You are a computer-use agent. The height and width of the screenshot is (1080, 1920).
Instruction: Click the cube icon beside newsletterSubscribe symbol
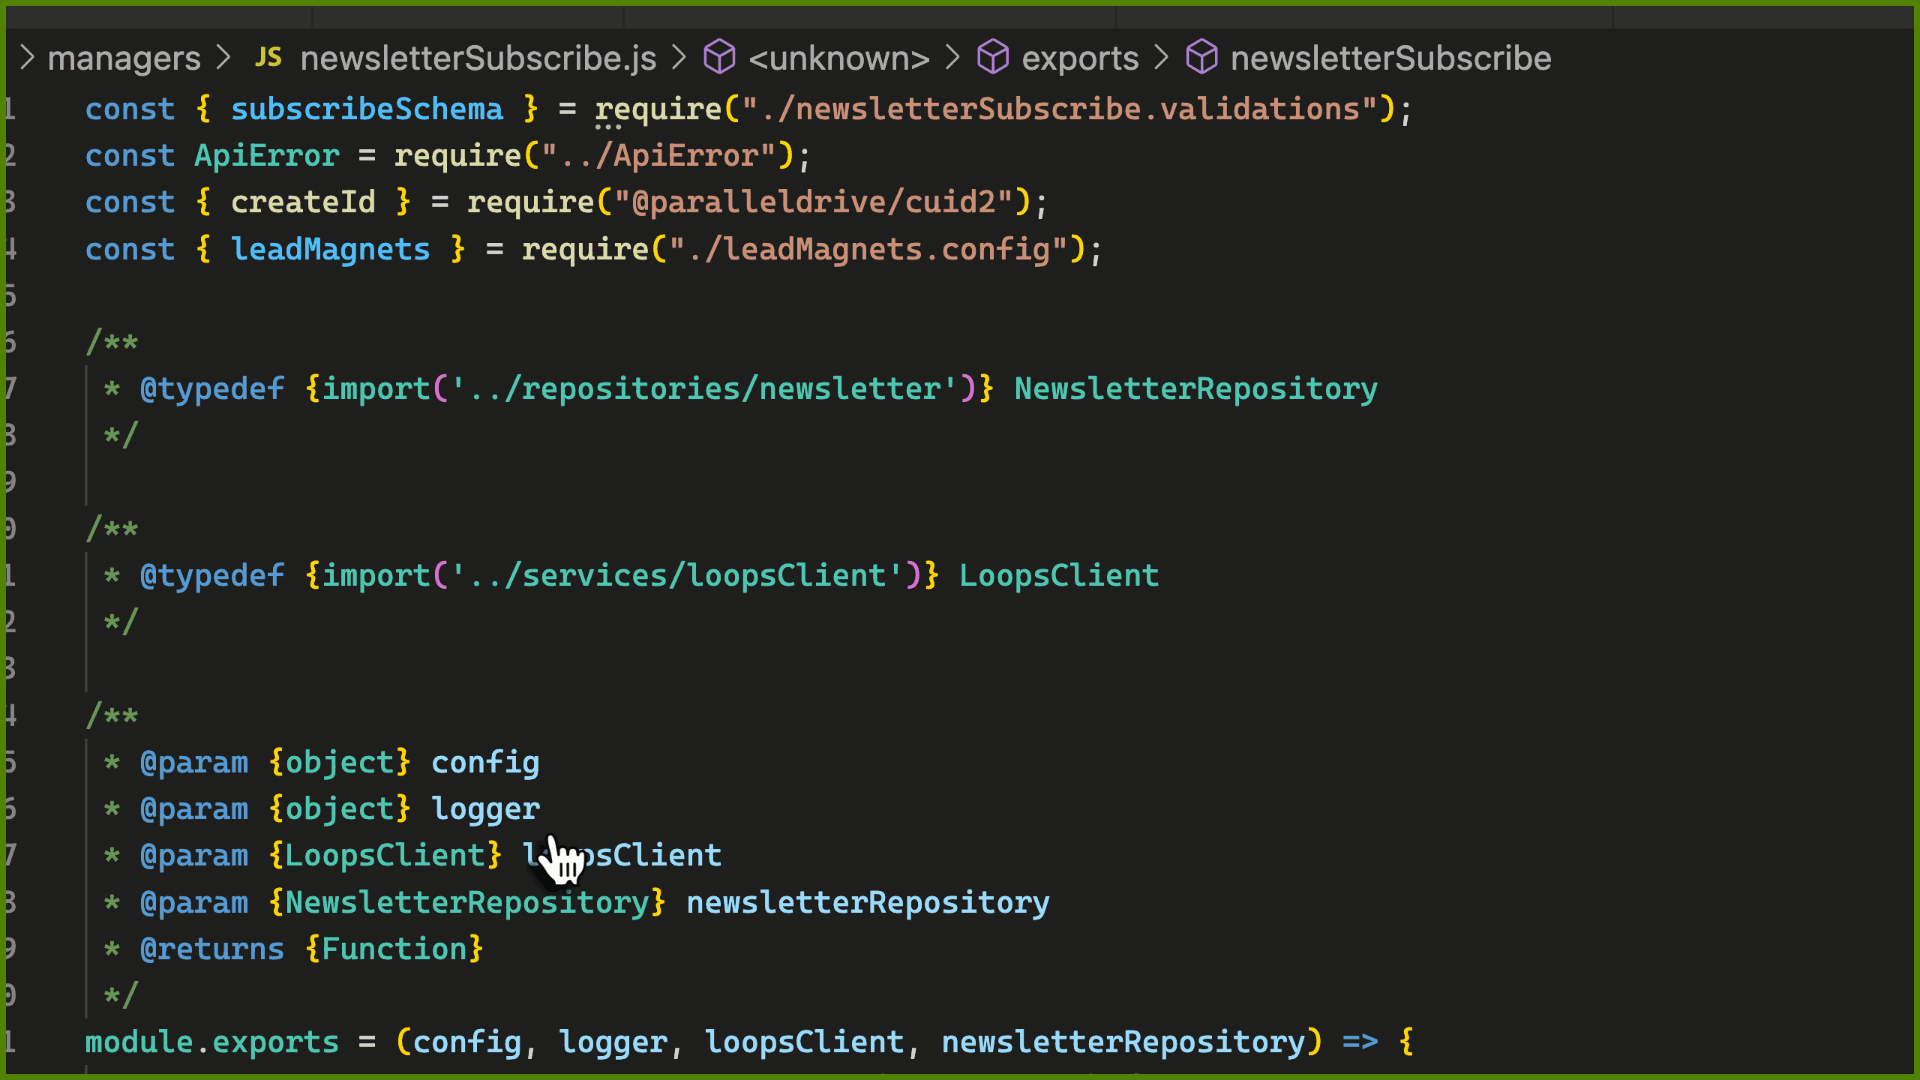click(1202, 57)
